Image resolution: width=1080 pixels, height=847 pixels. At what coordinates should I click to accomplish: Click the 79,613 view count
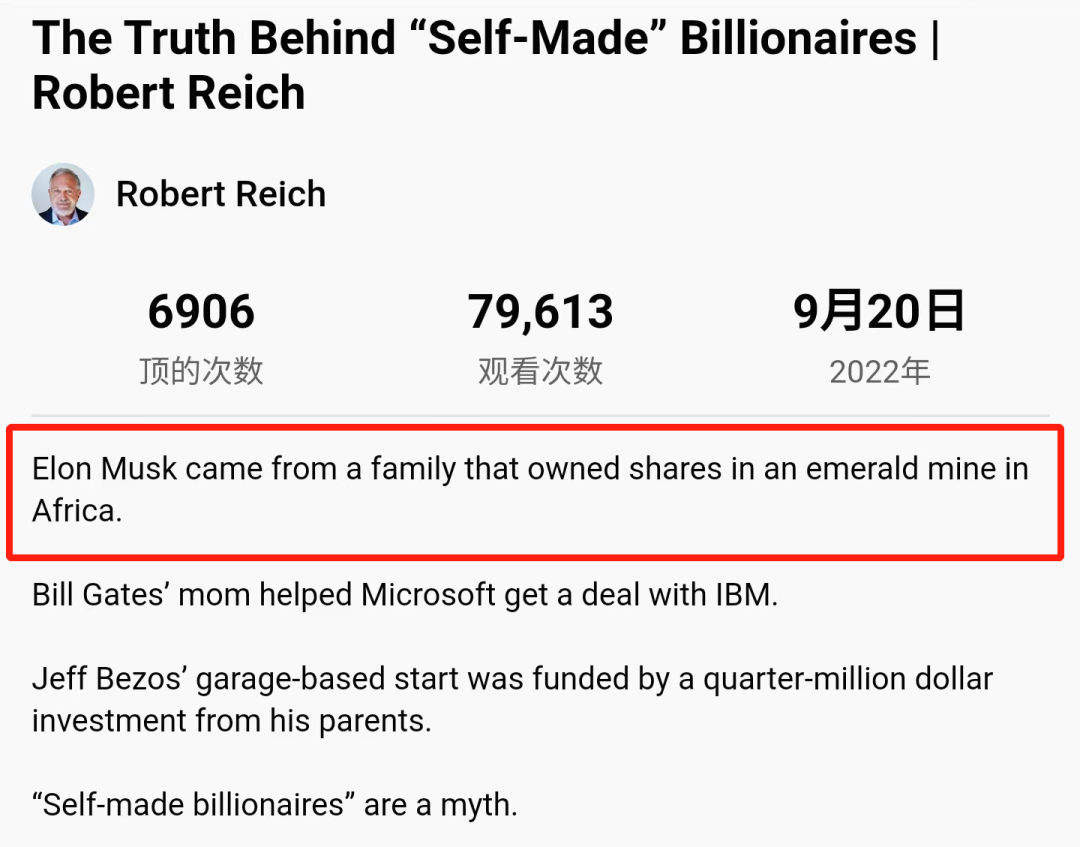540,312
